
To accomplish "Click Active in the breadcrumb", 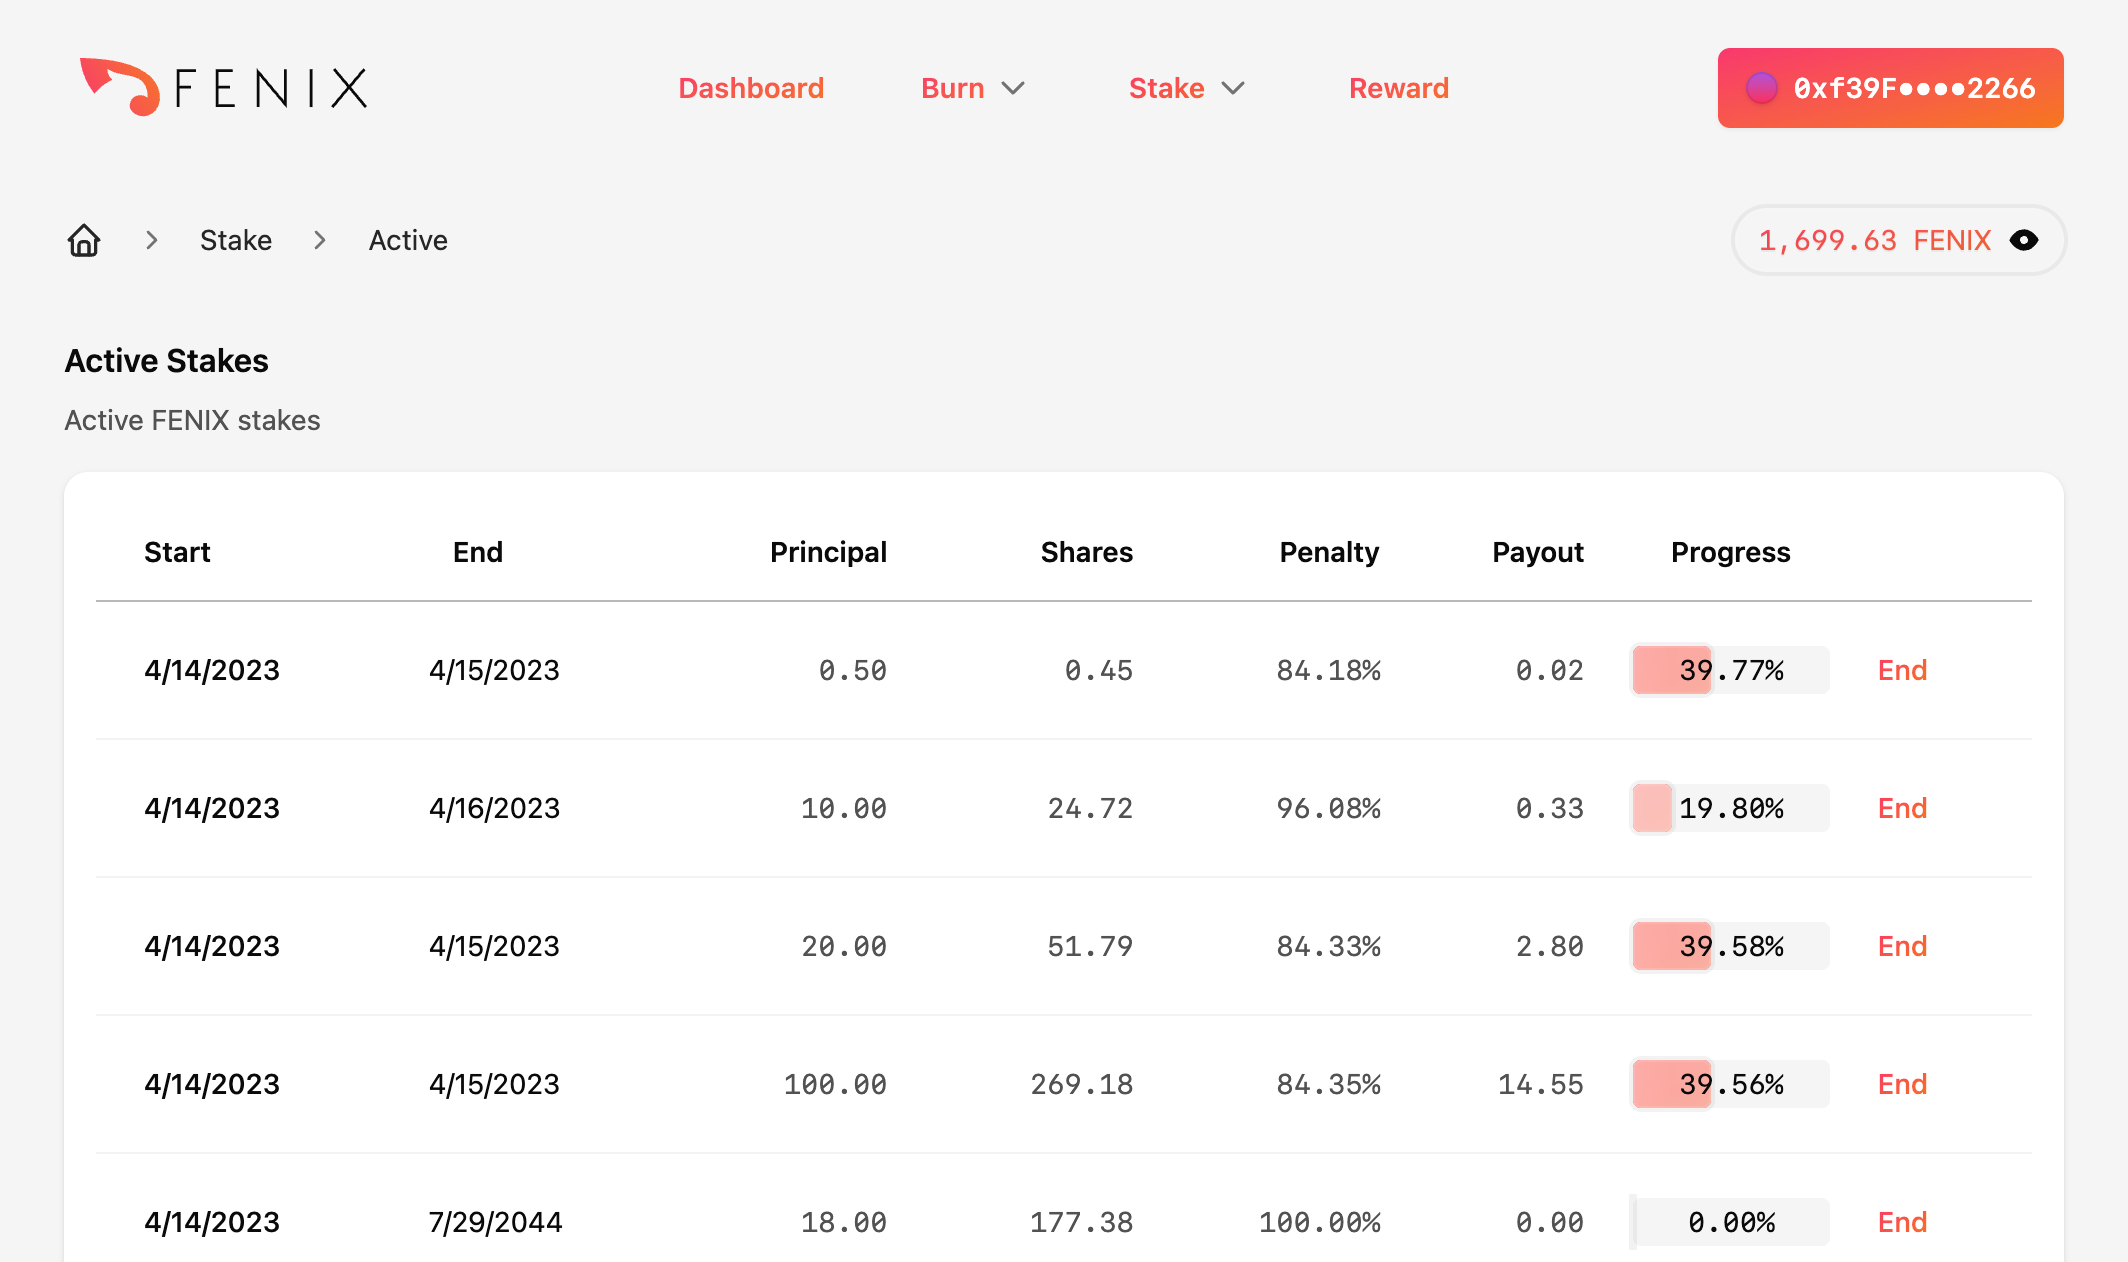I will 408,240.
